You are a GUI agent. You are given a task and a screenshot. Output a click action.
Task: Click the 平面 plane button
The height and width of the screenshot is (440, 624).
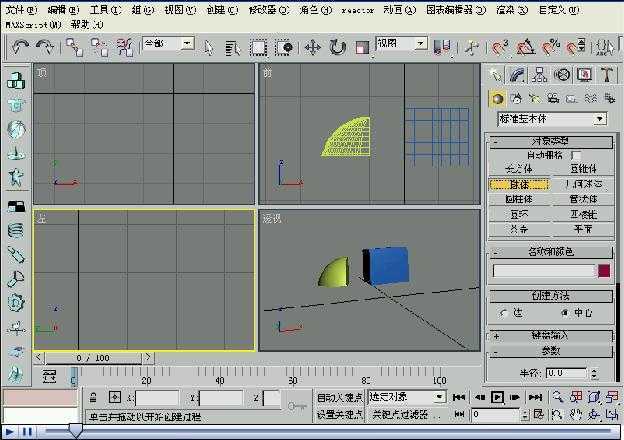tap(583, 229)
